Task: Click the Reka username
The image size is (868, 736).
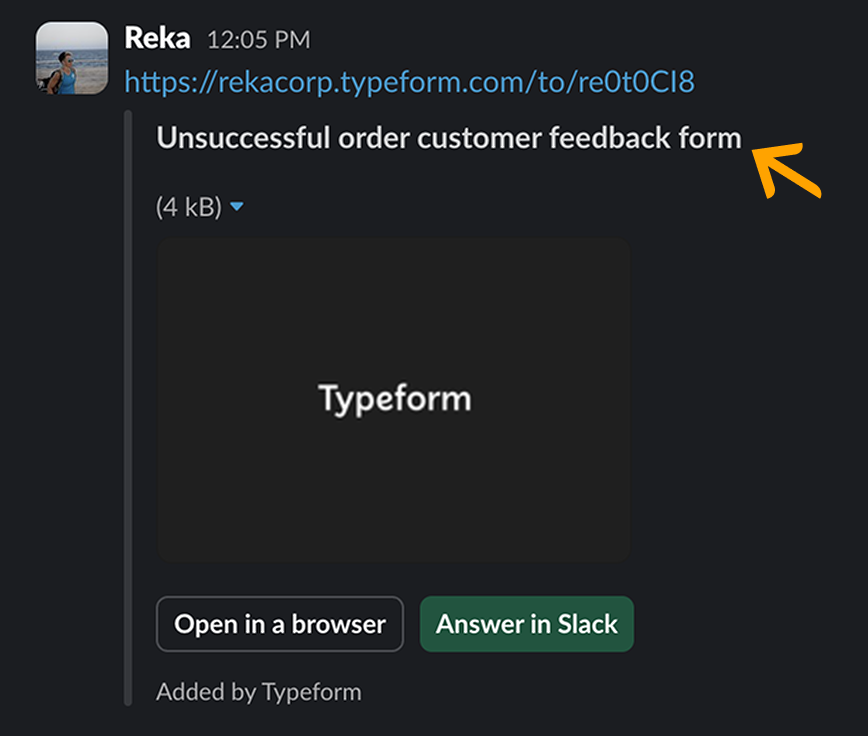Action: 157,39
